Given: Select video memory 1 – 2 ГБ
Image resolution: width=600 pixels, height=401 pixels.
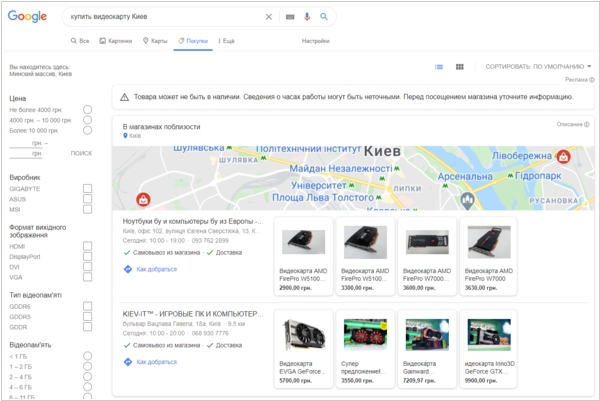Looking at the screenshot, I should coord(88,366).
